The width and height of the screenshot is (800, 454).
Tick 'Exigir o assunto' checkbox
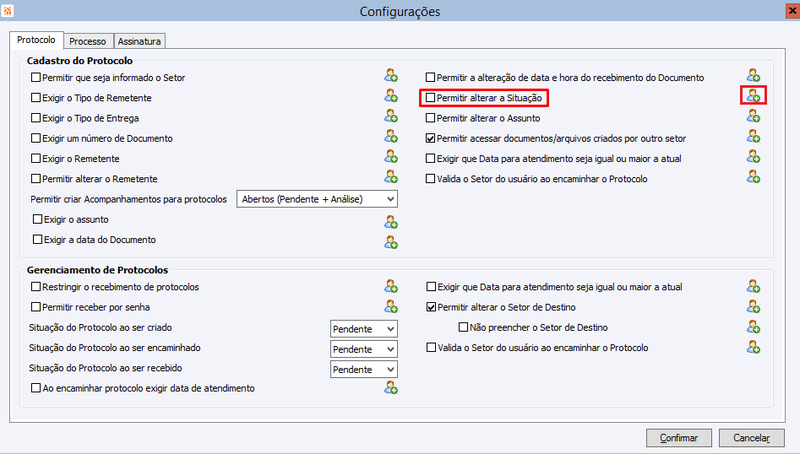click(x=37, y=219)
